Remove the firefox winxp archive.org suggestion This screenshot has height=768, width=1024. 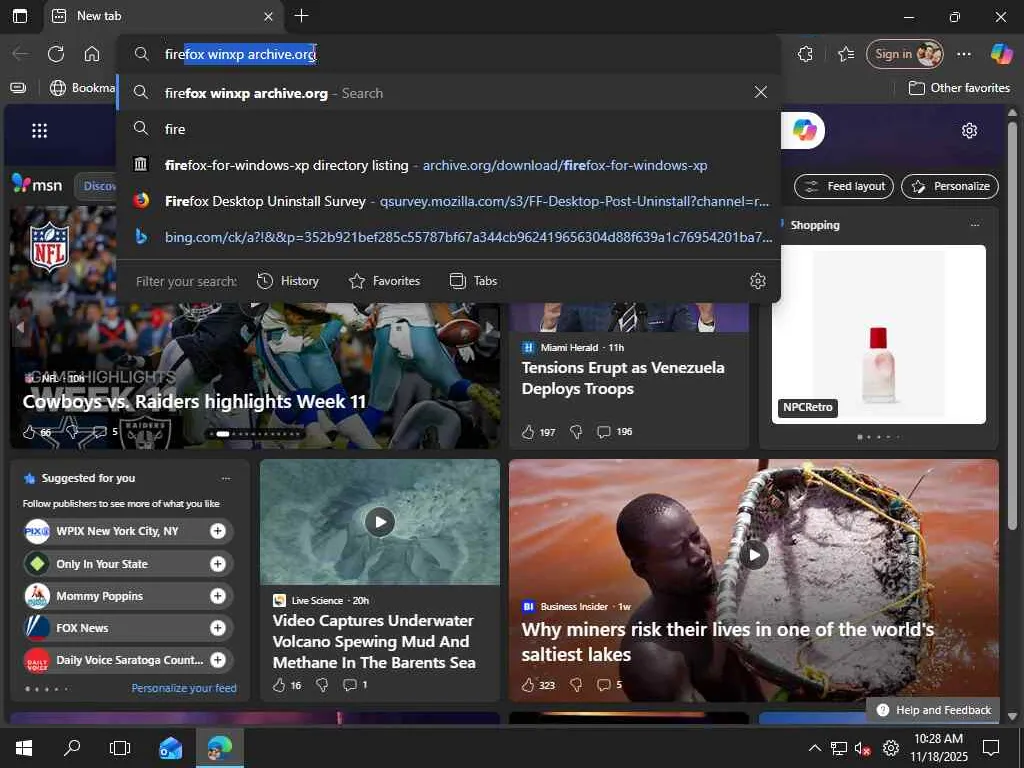pos(760,92)
